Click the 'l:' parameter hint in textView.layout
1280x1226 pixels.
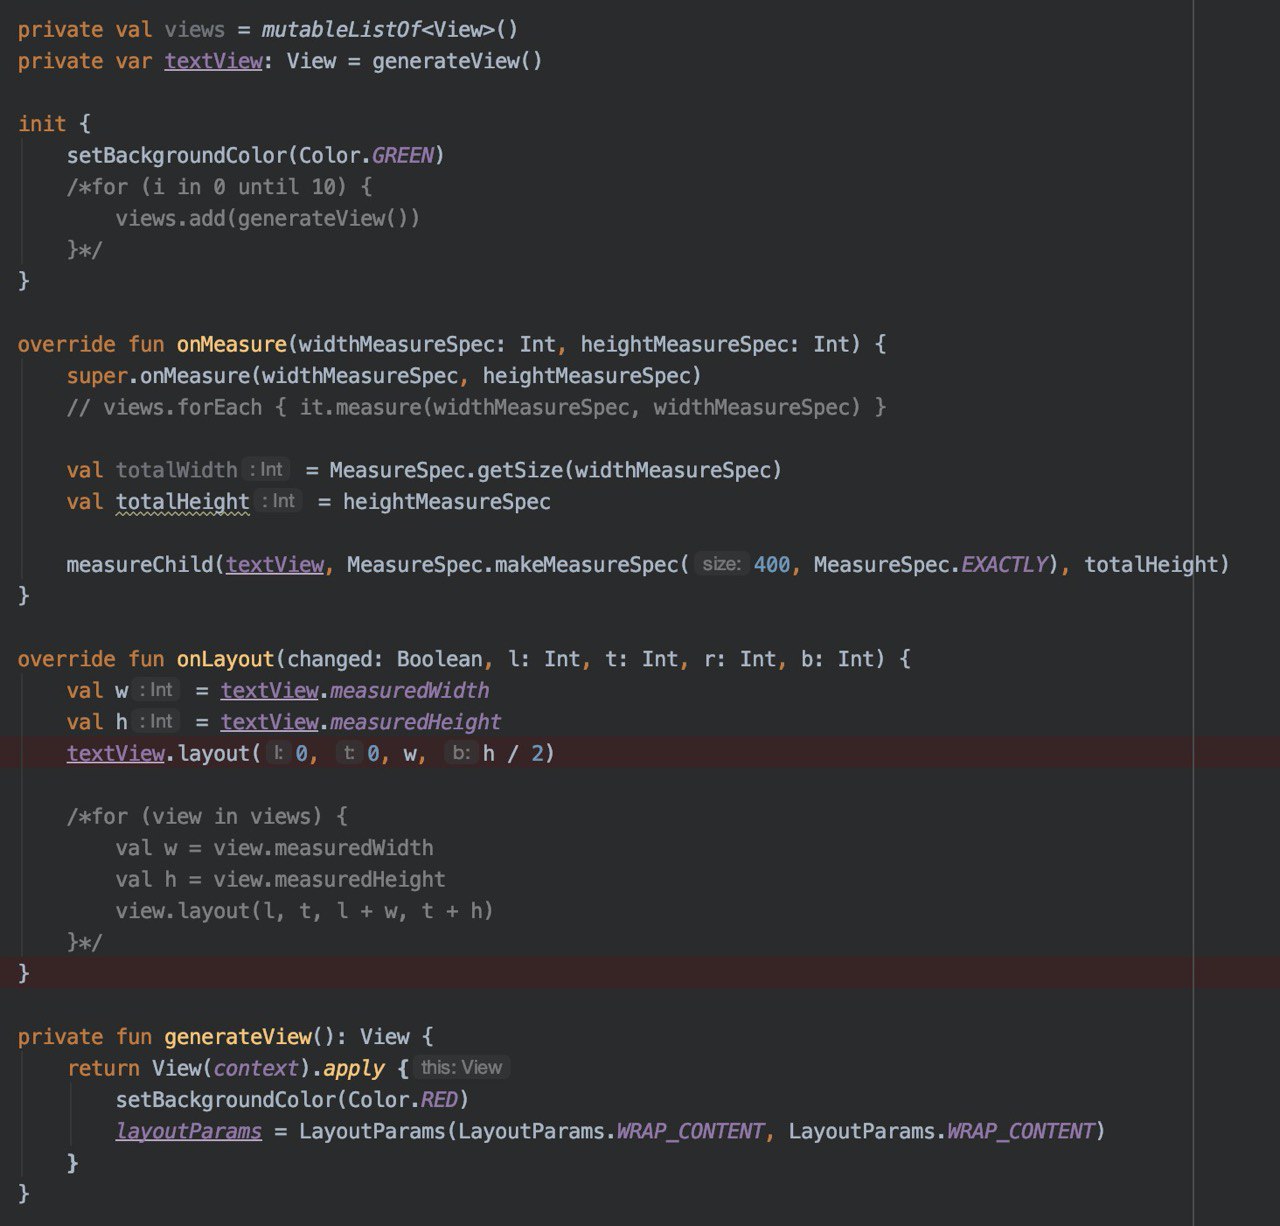pyautogui.click(x=279, y=753)
